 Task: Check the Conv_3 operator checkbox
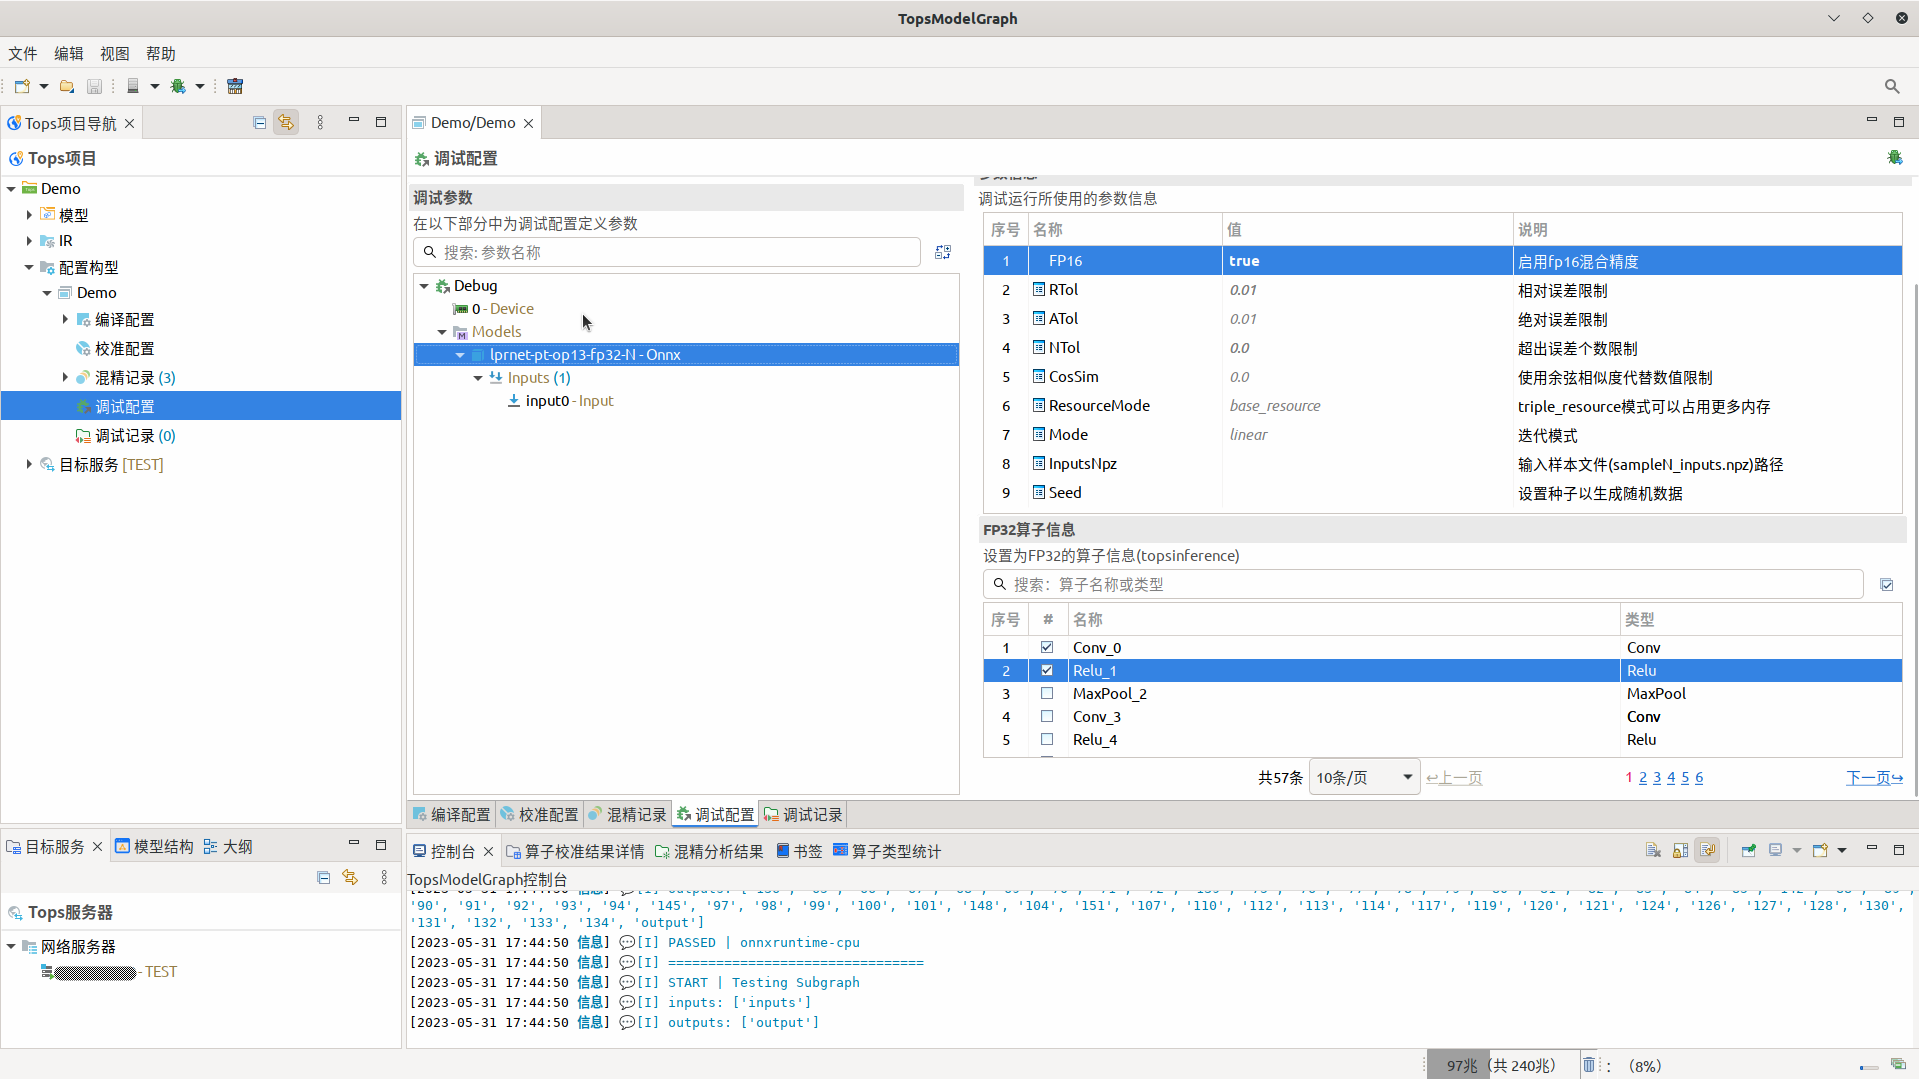pyautogui.click(x=1047, y=716)
